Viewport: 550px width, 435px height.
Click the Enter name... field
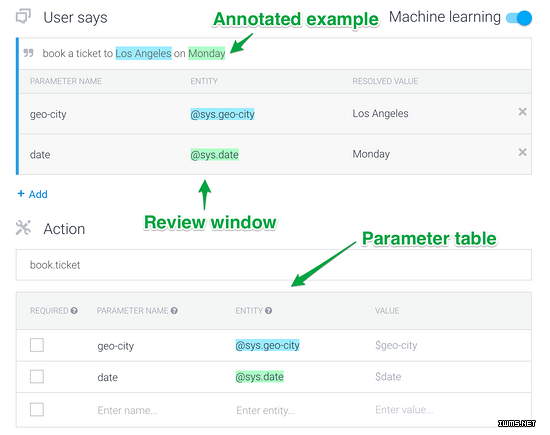(127, 410)
